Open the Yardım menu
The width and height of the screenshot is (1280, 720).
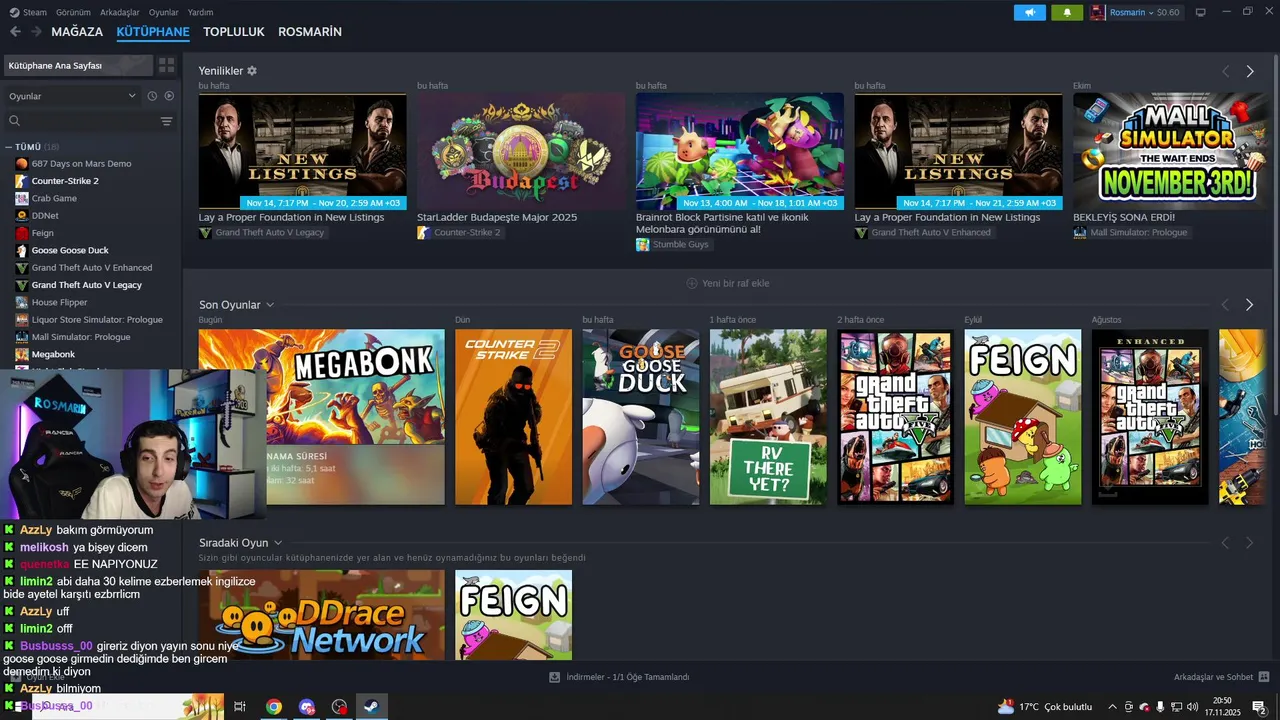tap(200, 12)
